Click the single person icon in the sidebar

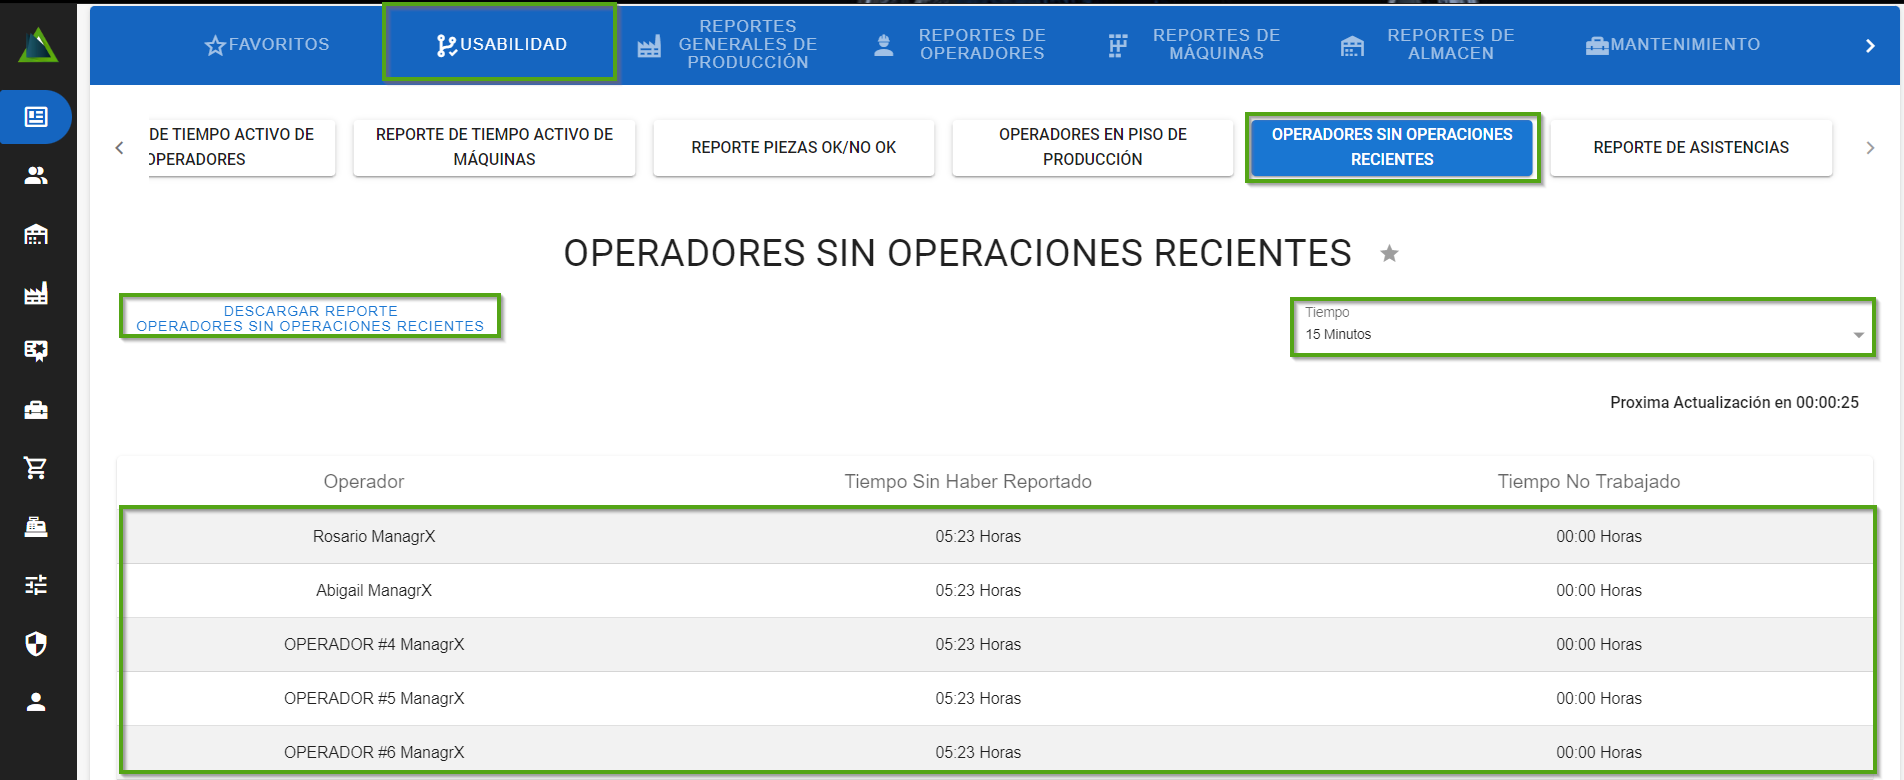click(x=36, y=702)
